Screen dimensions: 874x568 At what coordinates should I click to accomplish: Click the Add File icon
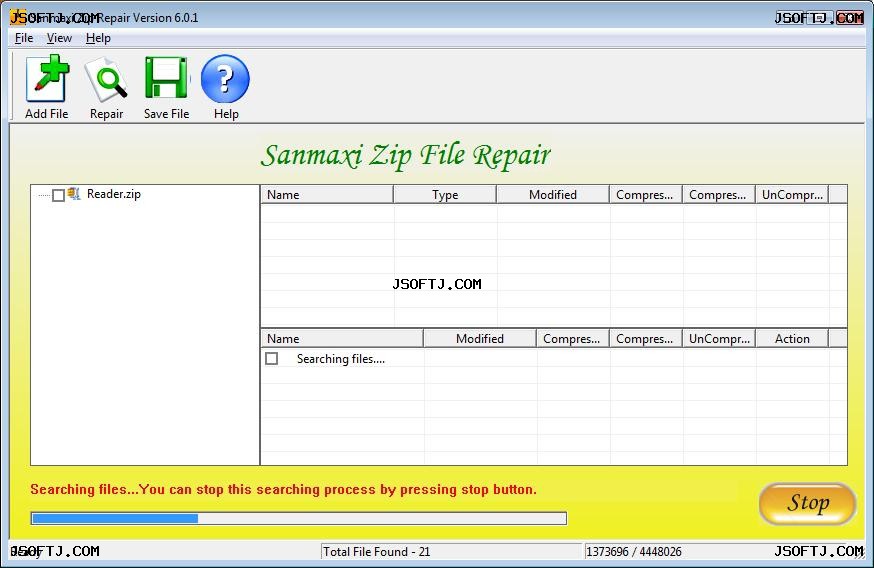47,79
